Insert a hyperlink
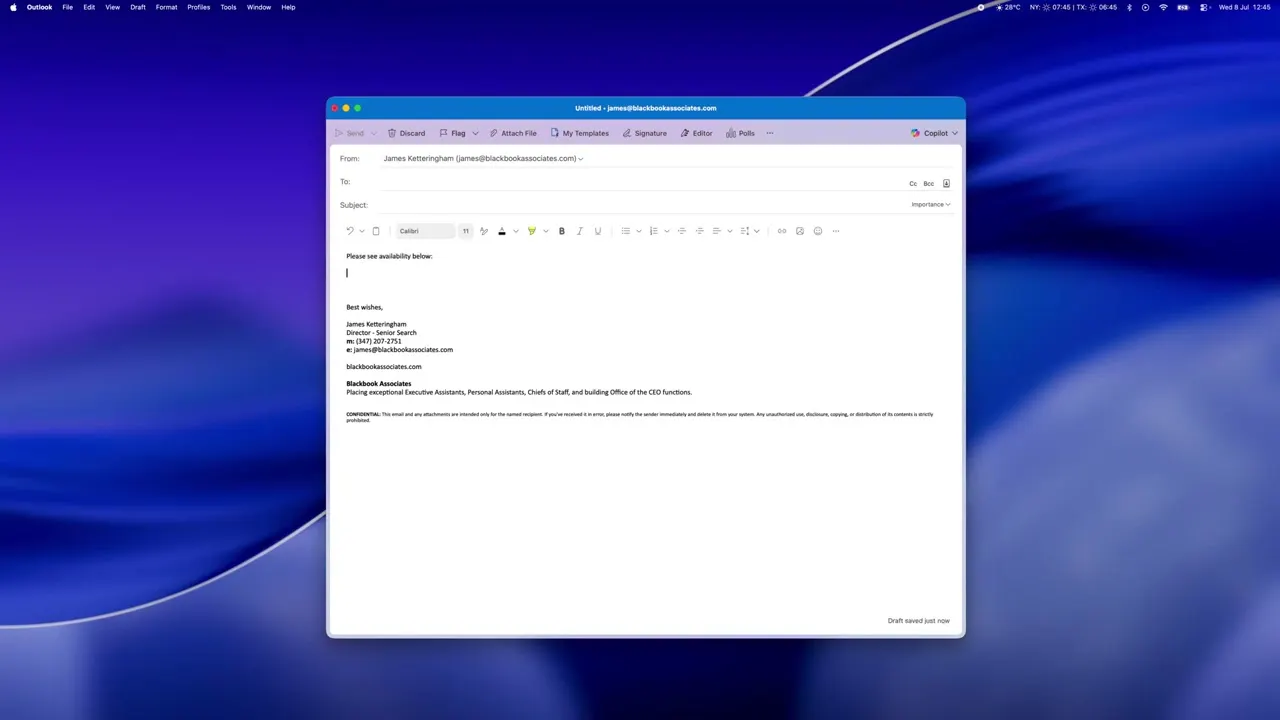Screen dimensions: 1280x720 [x=782, y=231]
